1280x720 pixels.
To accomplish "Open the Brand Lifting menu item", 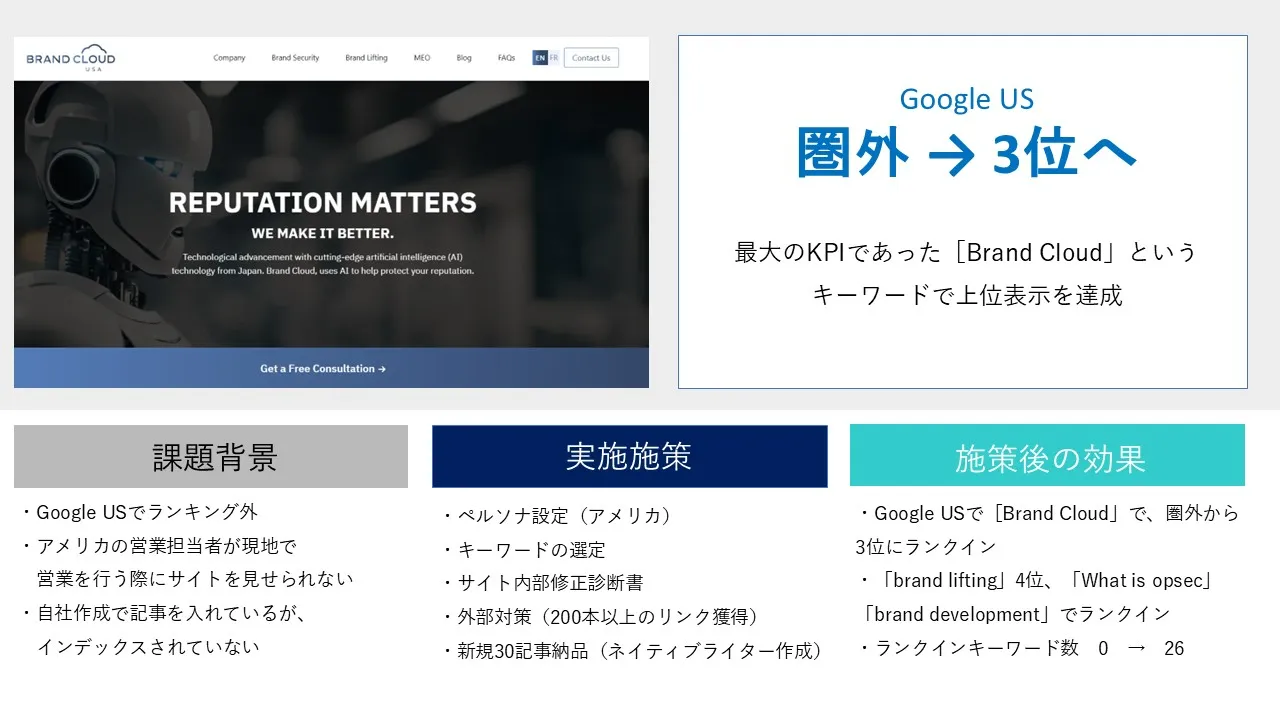I will click(366, 58).
